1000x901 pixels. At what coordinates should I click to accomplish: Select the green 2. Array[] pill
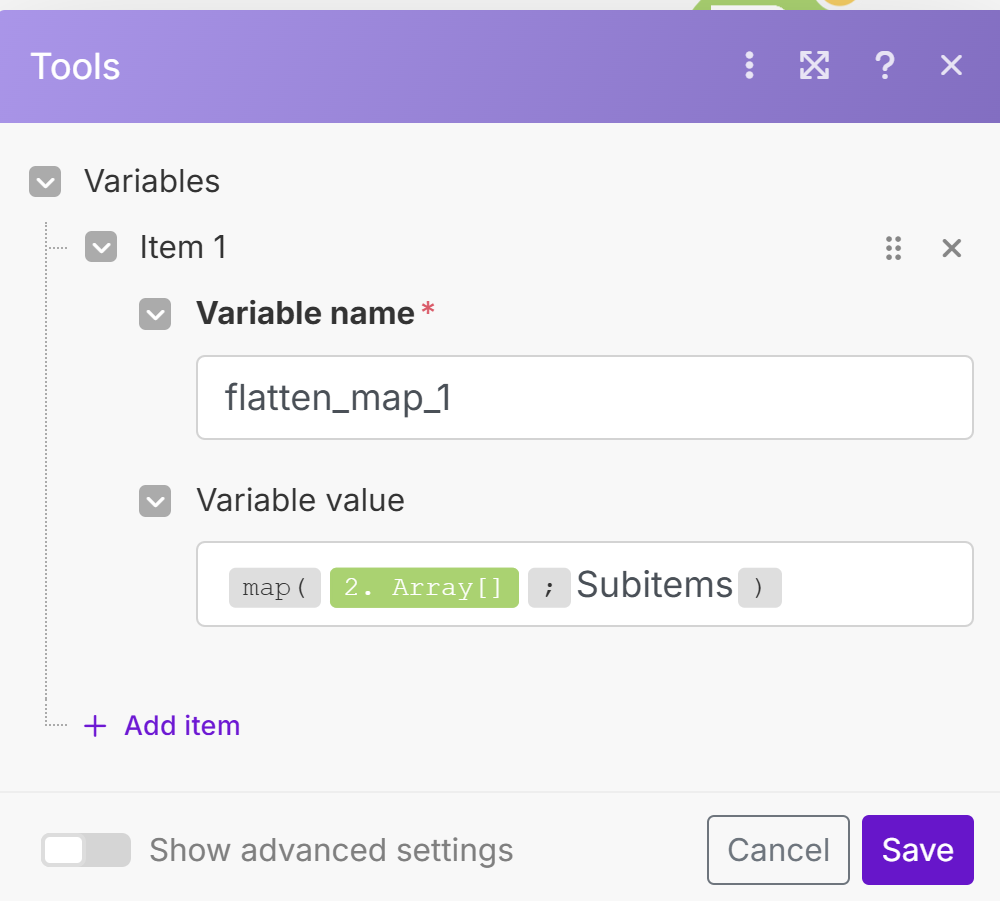[x=424, y=587]
